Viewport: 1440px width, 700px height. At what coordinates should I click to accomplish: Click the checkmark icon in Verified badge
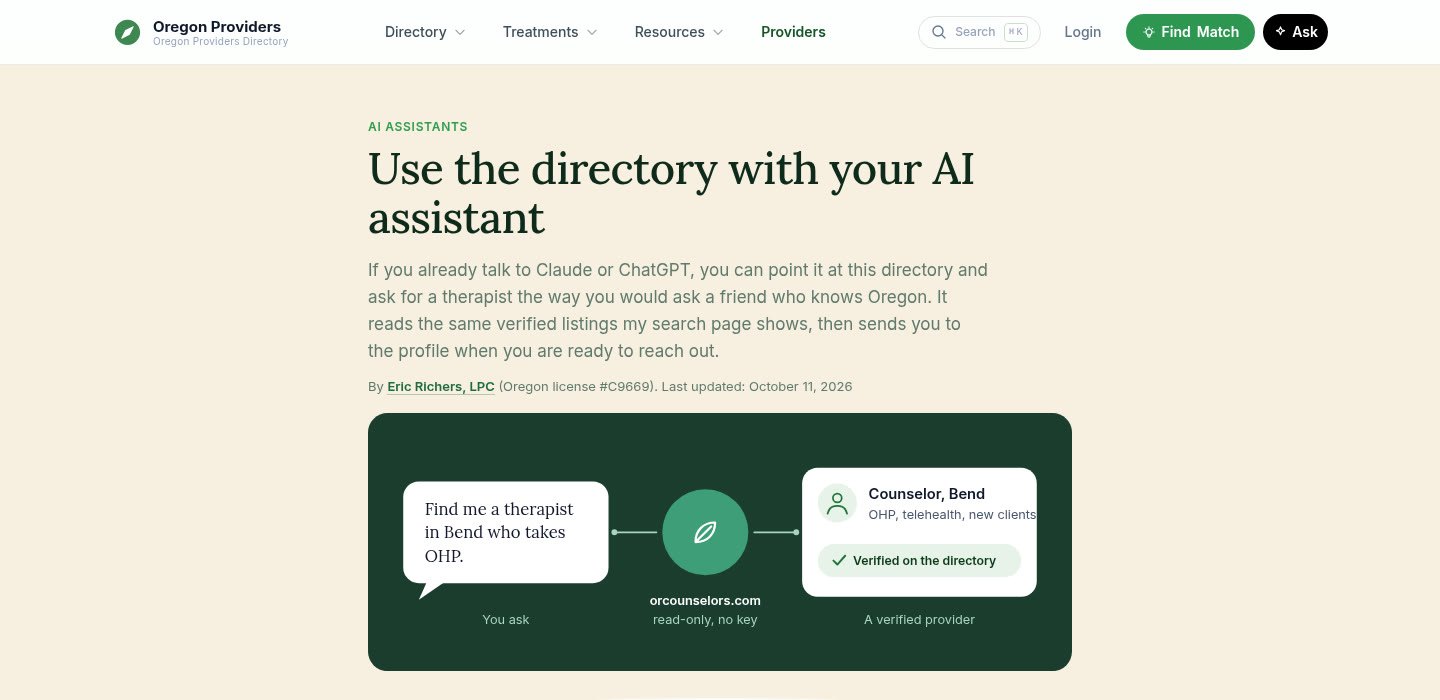click(839, 560)
